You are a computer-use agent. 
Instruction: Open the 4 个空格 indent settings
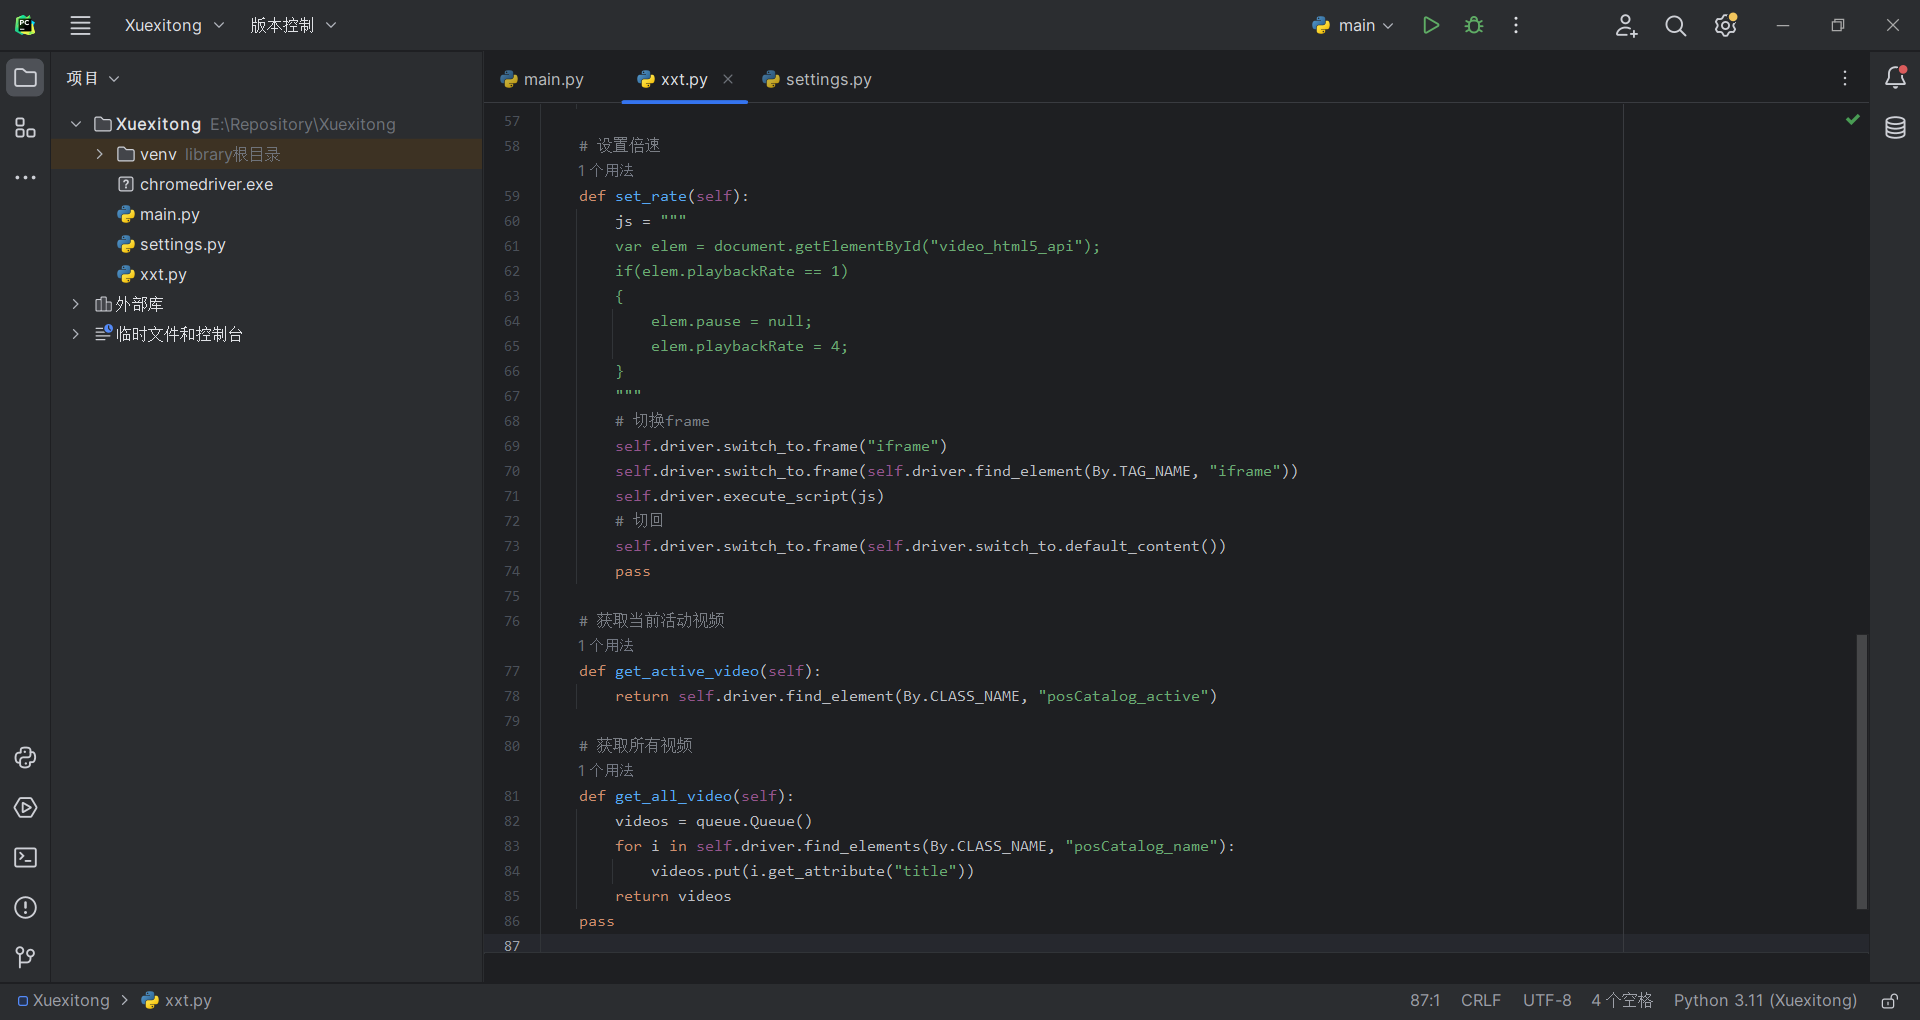tap(1622, 1000)
